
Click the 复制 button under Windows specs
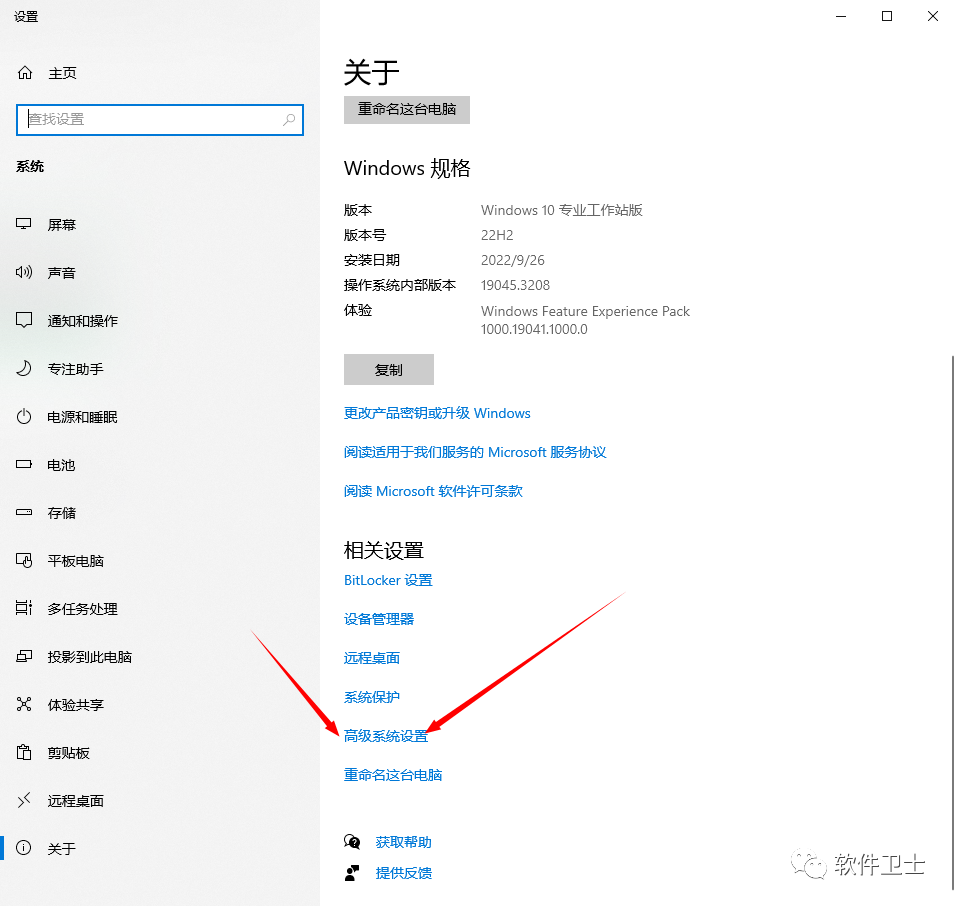[389, 369]
